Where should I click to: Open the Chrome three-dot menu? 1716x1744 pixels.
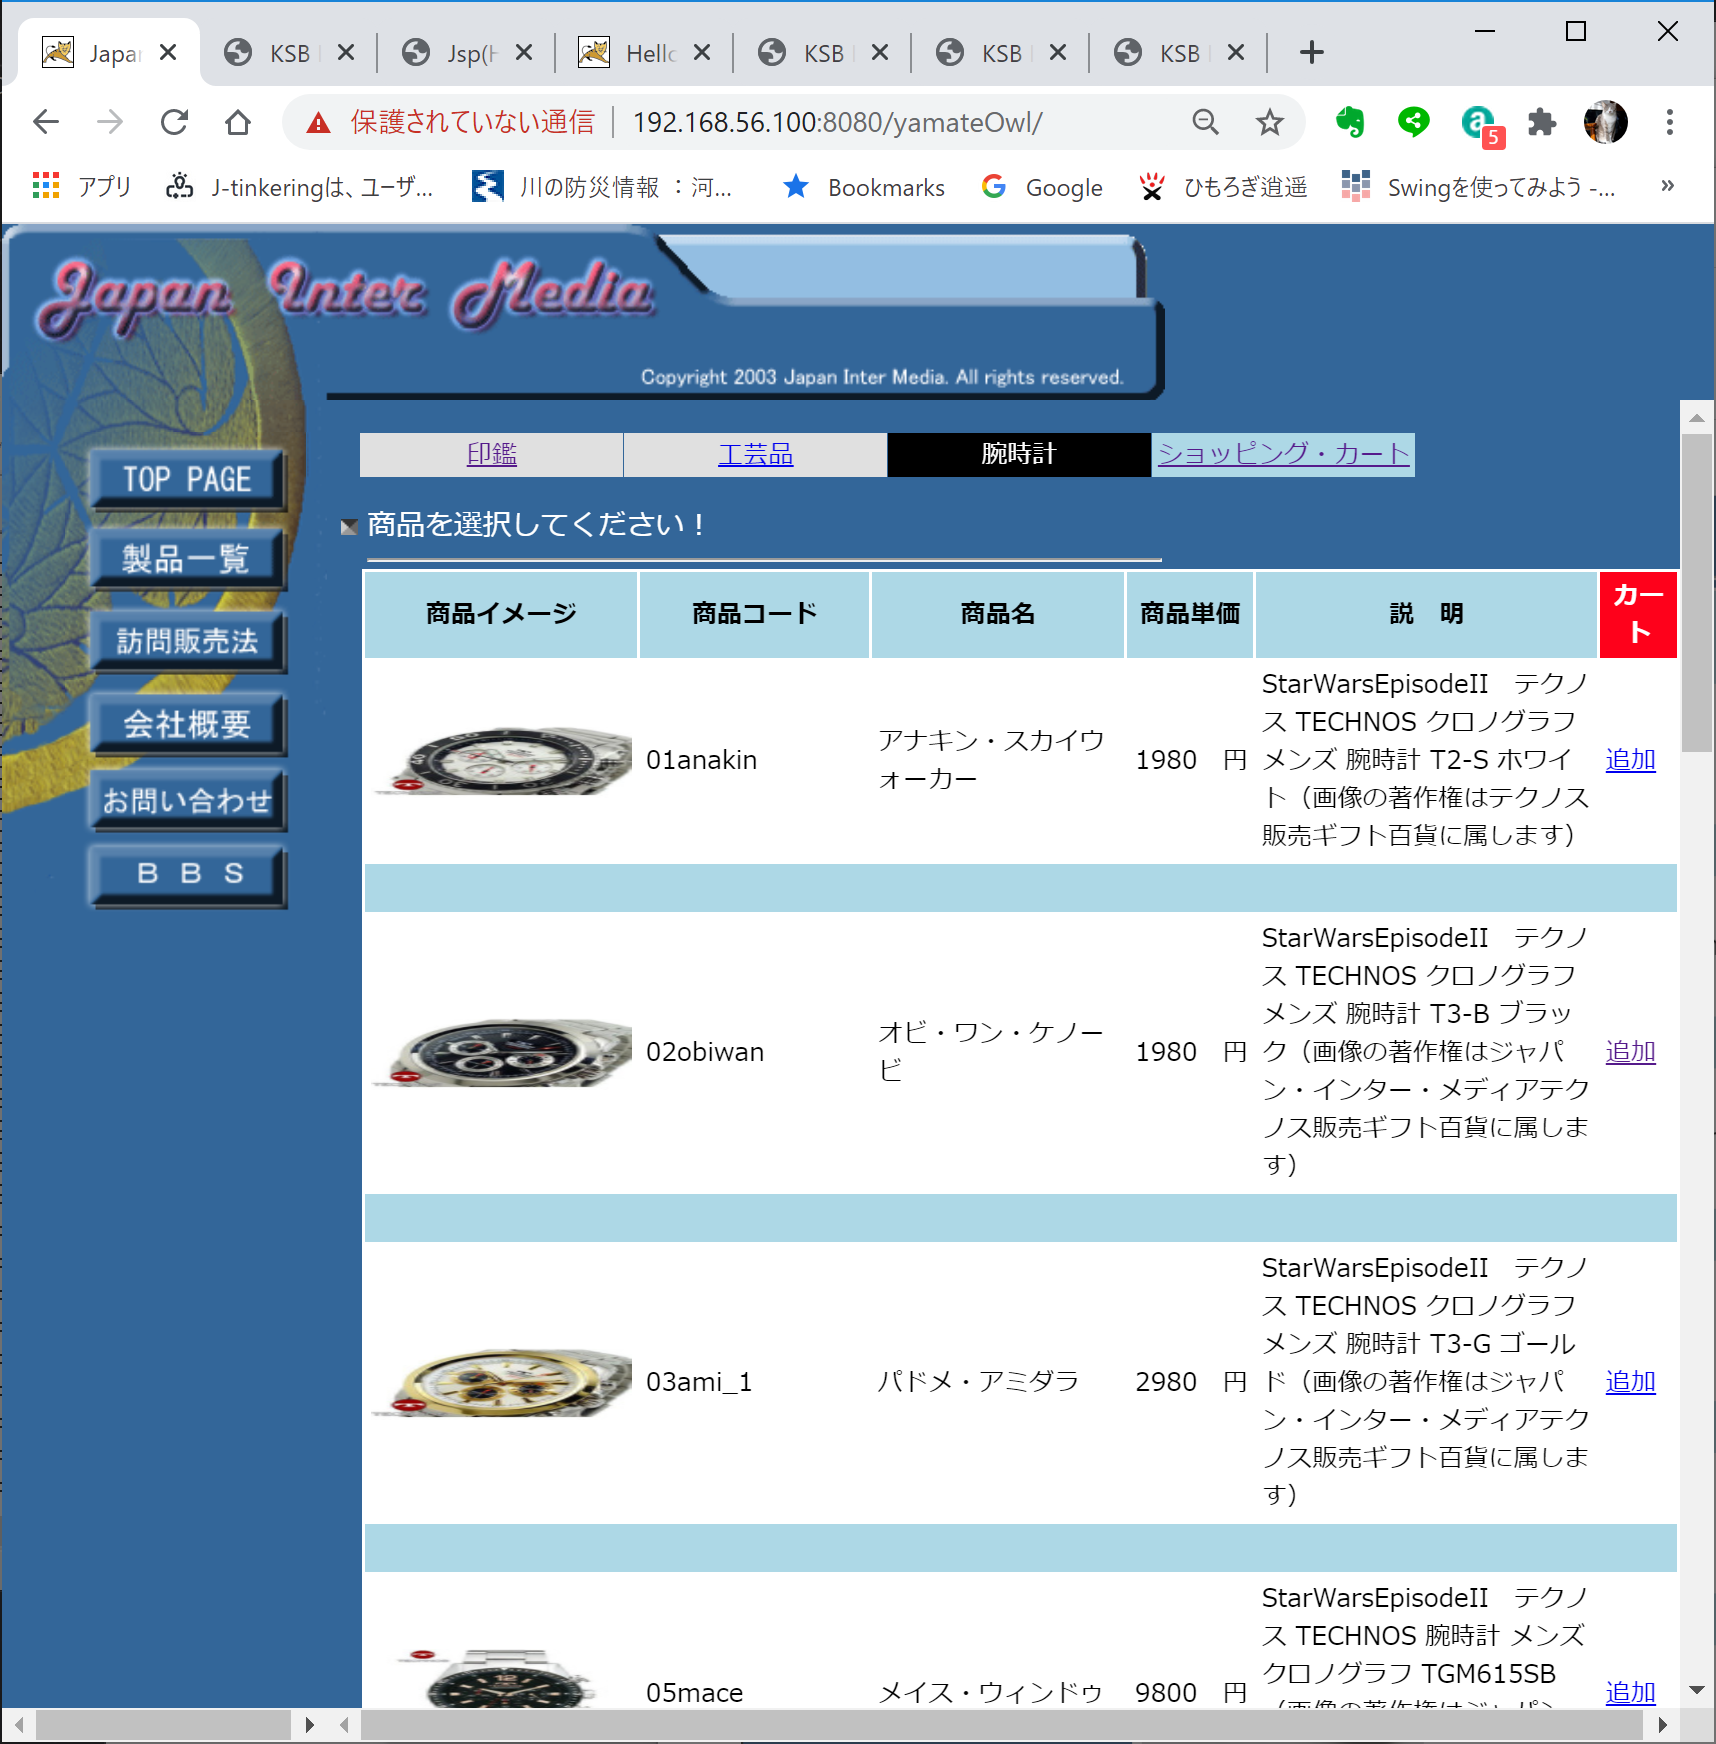tap(1670, 122)
